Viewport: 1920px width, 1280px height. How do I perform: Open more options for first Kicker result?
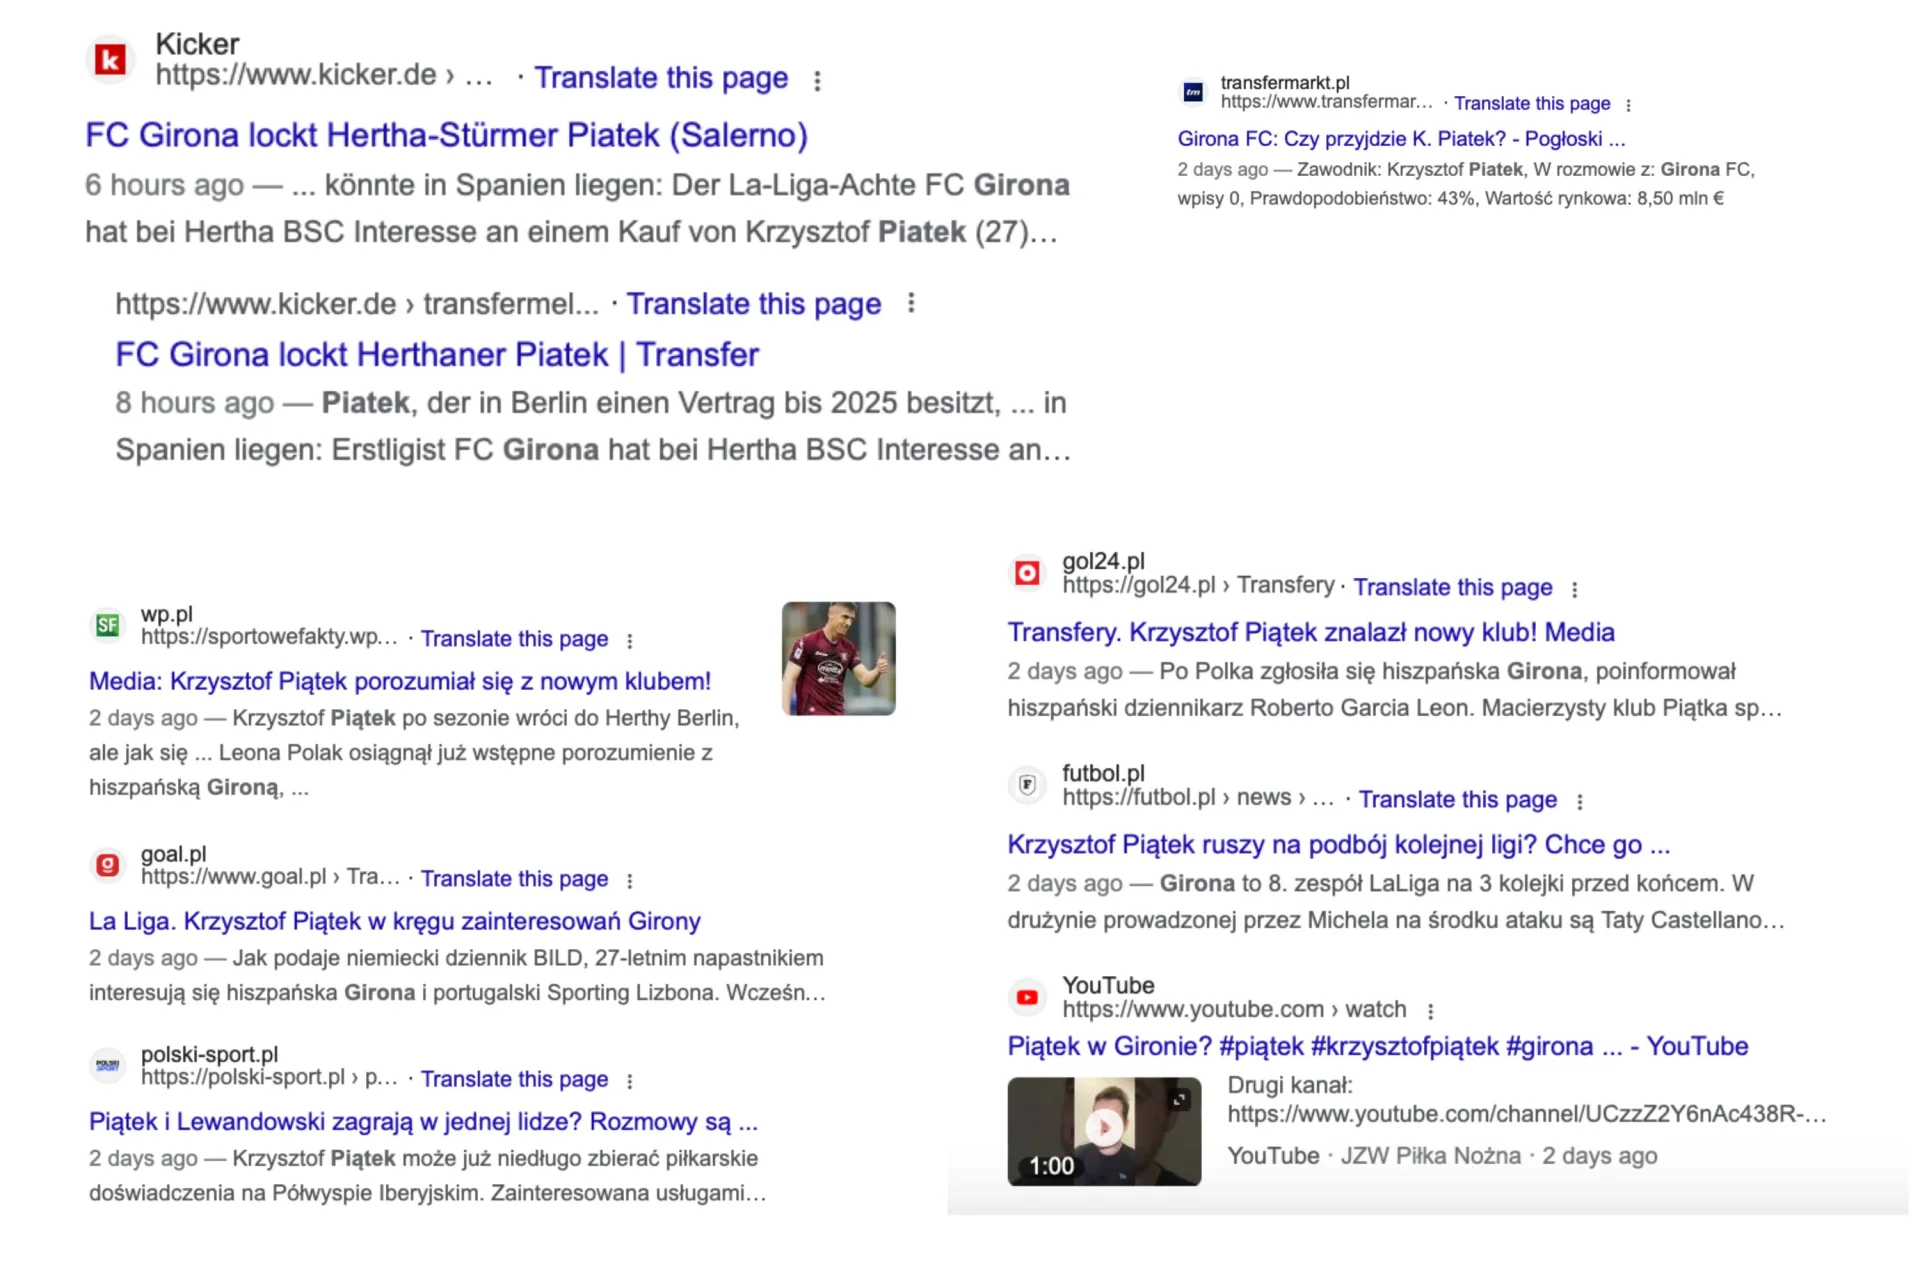[x=817, y=81]
